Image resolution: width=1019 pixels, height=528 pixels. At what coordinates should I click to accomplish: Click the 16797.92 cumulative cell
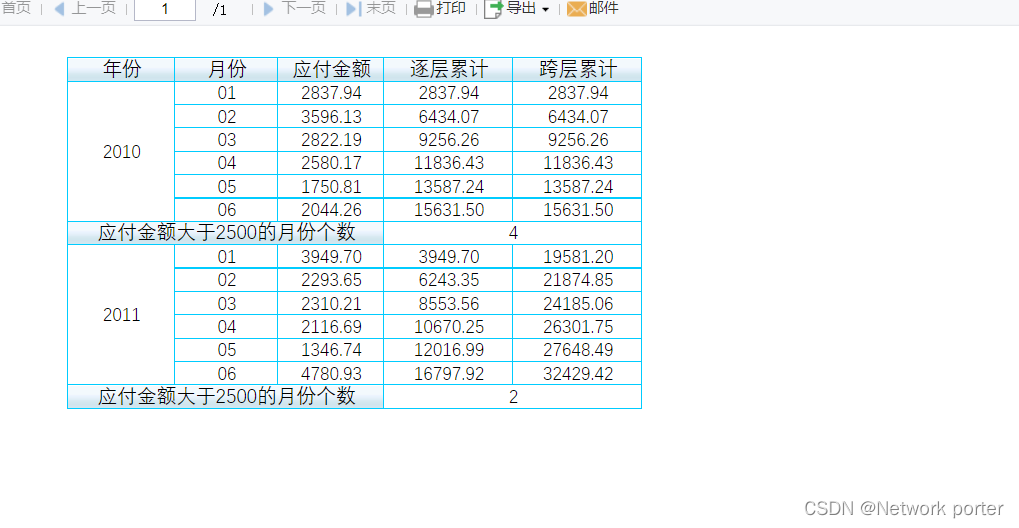coord(448,373)
